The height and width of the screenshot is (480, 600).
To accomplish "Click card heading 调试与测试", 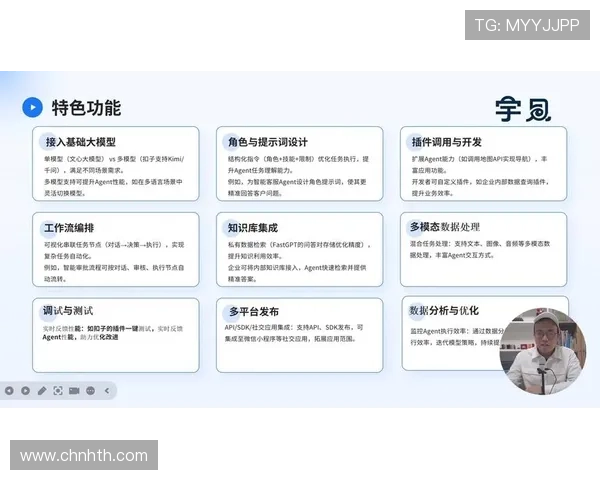I will (x=68, y=310).
